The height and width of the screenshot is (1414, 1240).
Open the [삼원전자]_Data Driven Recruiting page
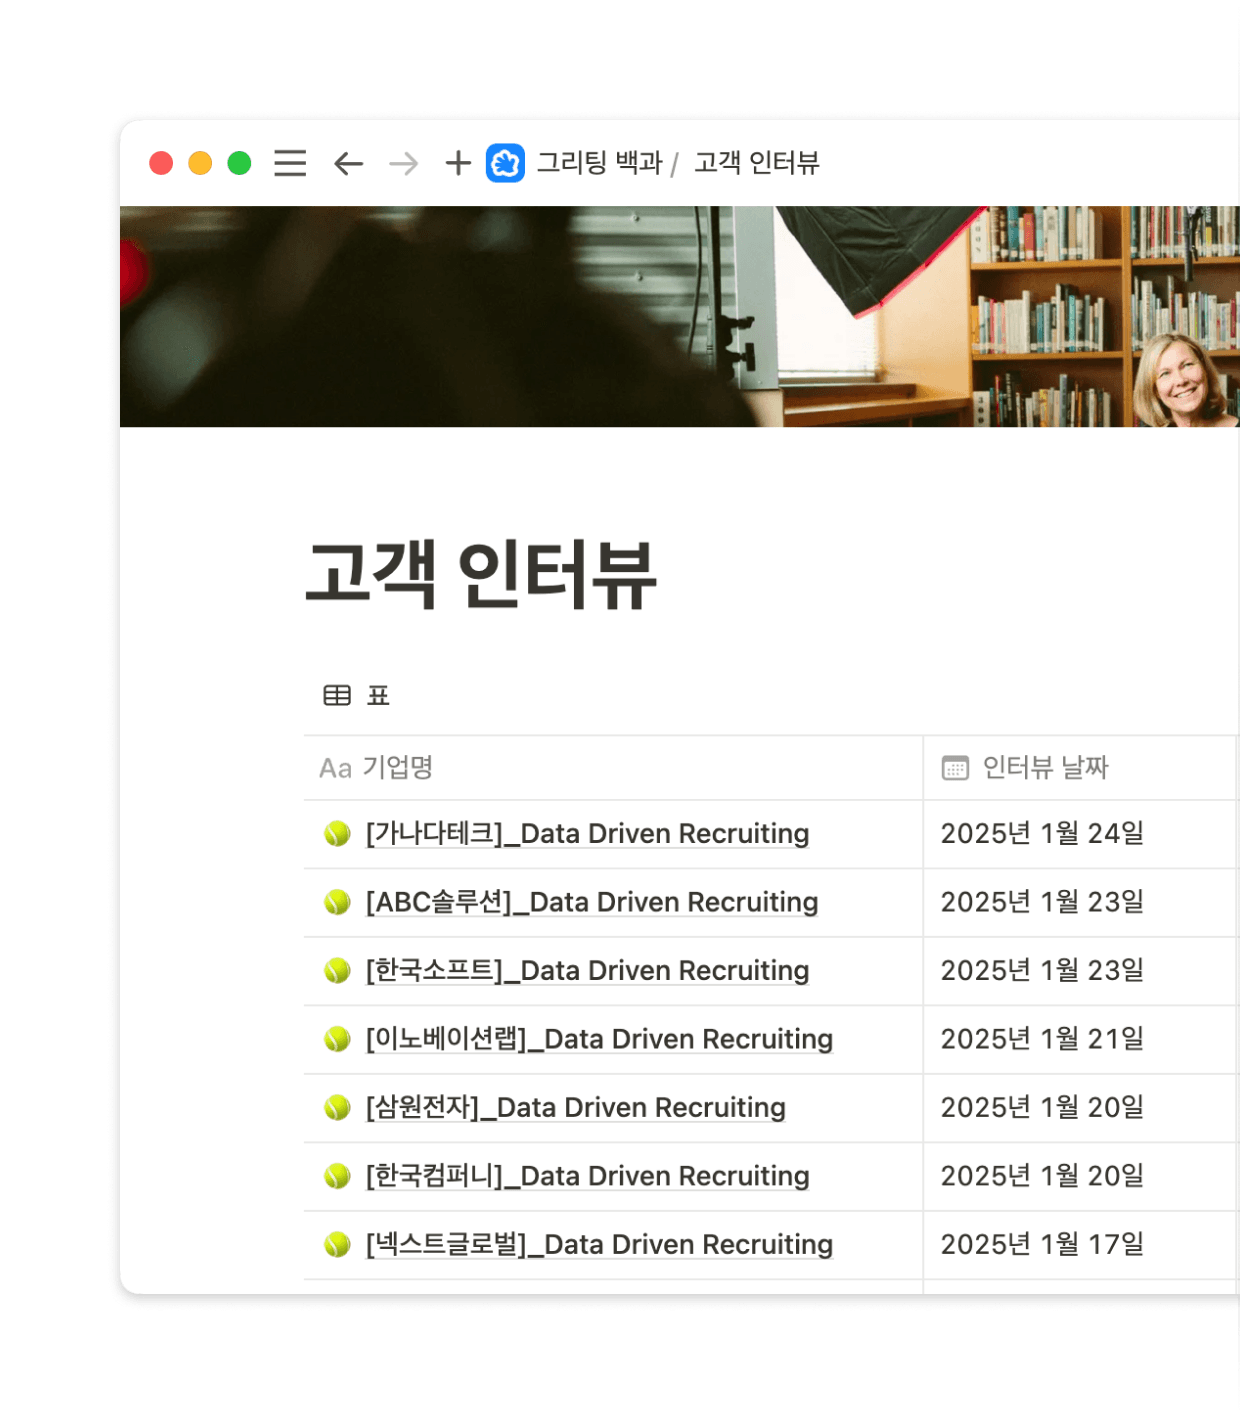(x=575, y=1108)
